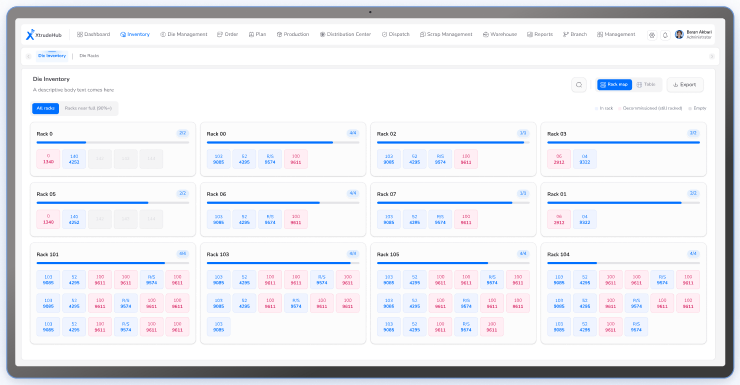The height and width of the screenshot is (385, 740).
Task: Select Racks near full (90%+) filter
Action: coord(88,109)
